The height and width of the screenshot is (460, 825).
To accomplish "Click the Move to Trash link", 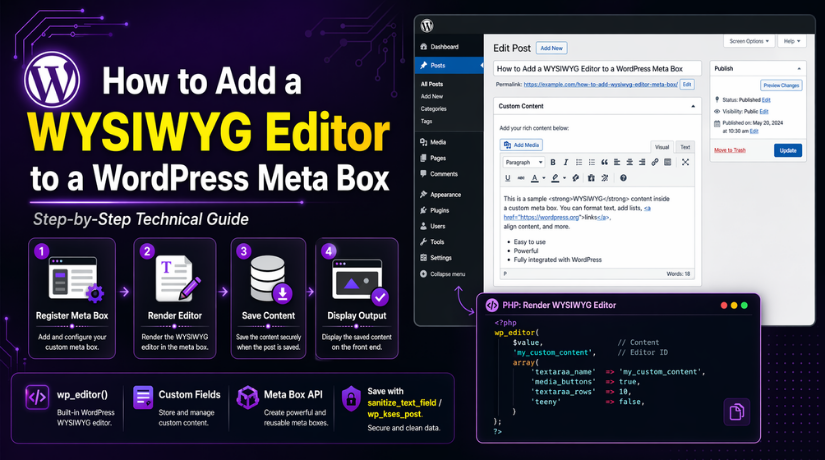I will (x=730, y=150).
